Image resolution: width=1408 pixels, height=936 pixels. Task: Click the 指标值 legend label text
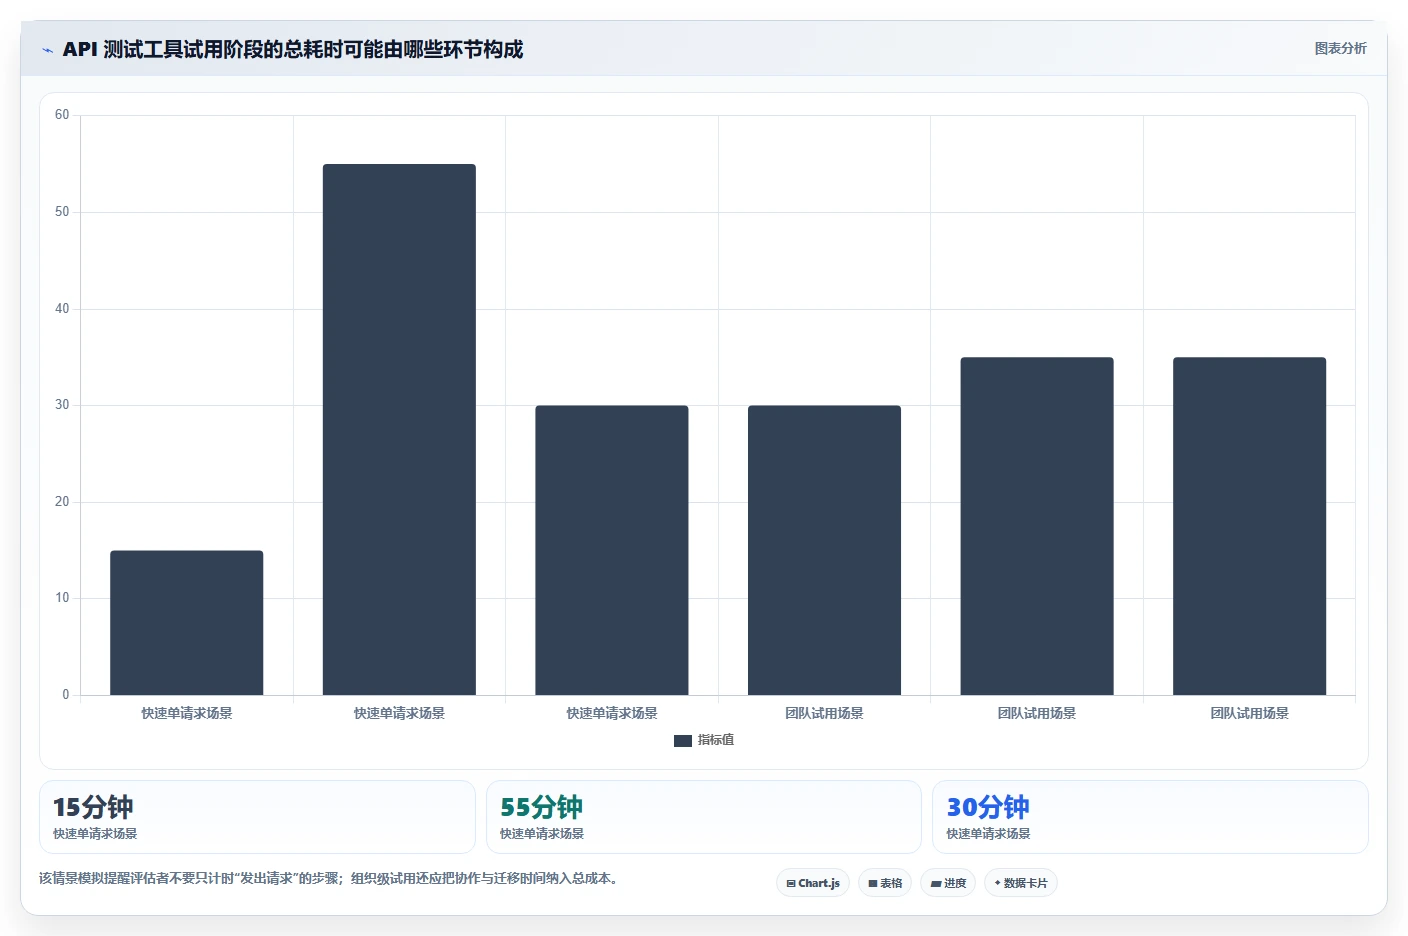click(716, 740)
